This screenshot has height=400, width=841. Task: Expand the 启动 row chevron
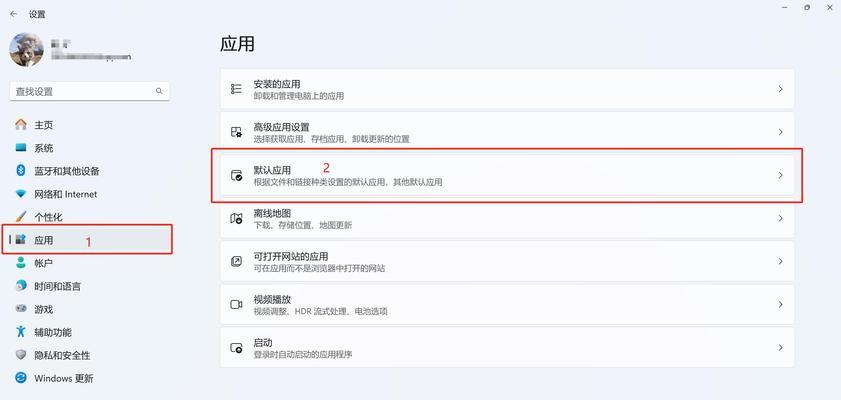point(780,347)
